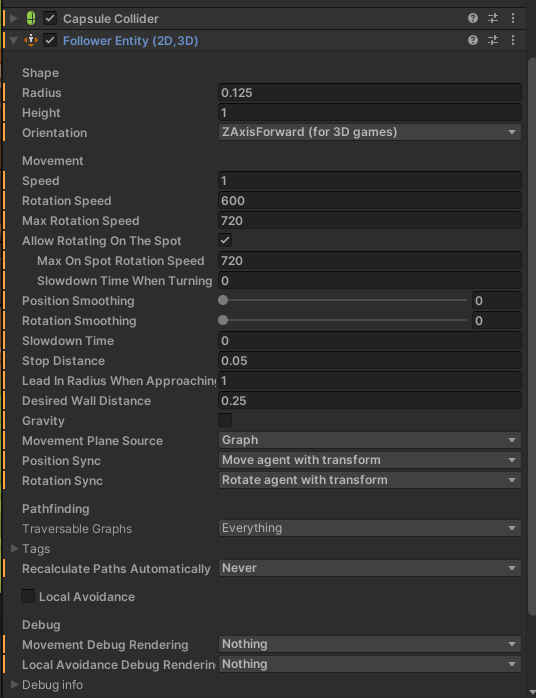Click the Inspector vertical scrollbar
The height and width of the screenshot is (698, 536).
(532, 337)
